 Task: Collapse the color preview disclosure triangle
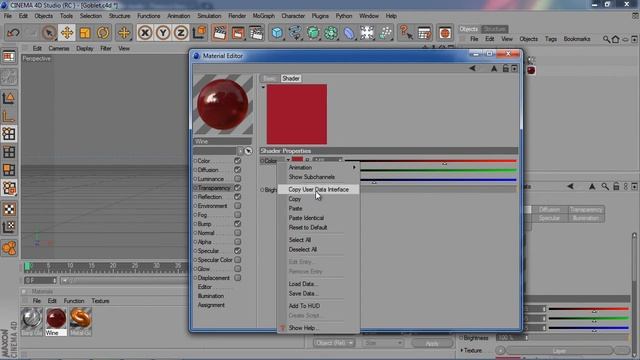pyautogui.click(x=263, y=87)
